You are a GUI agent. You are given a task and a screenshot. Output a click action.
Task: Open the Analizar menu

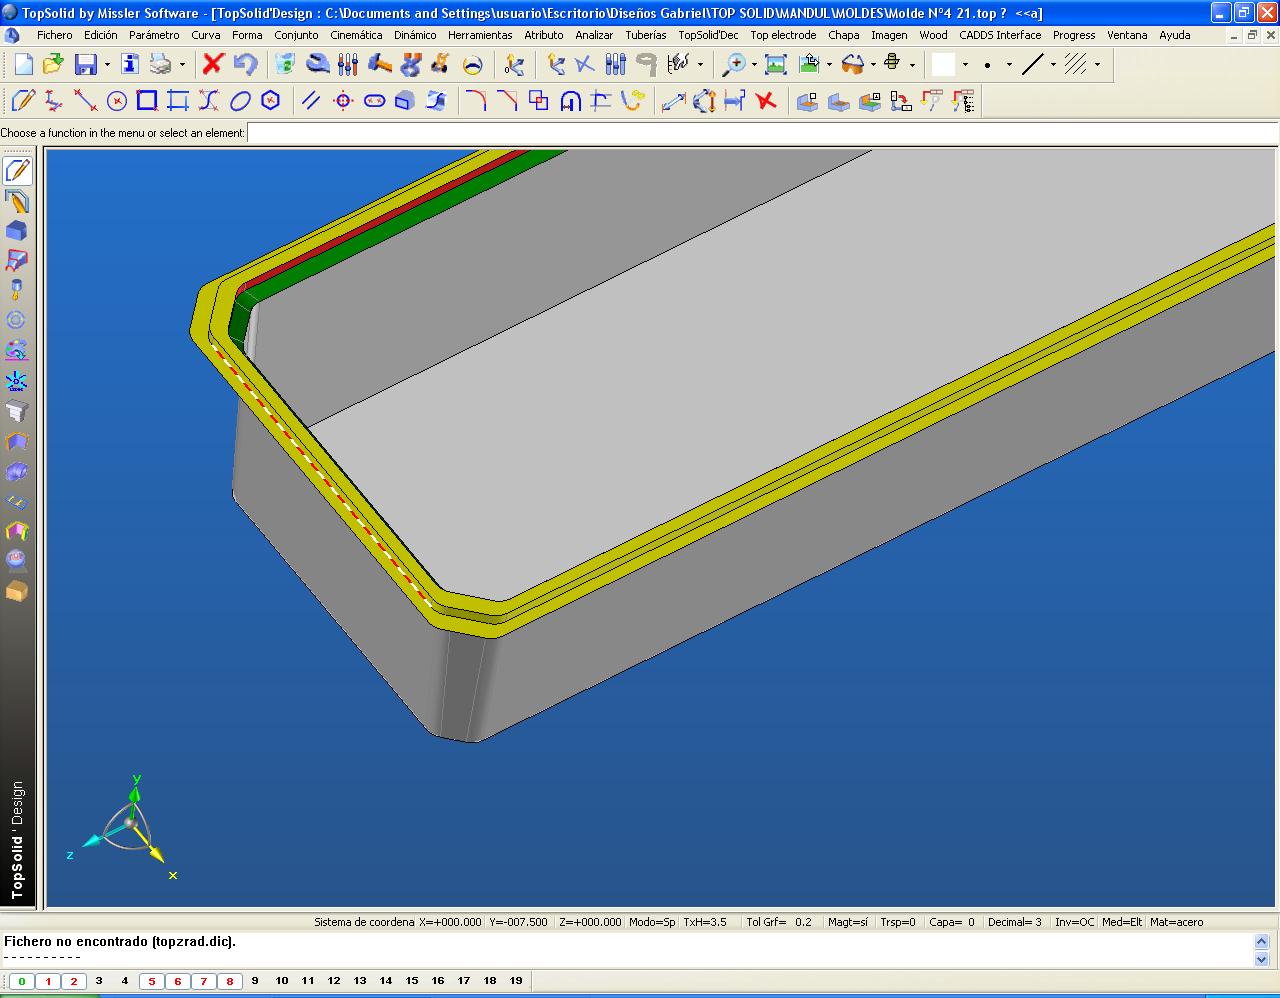pyautogui.click(x=594, y=35)
